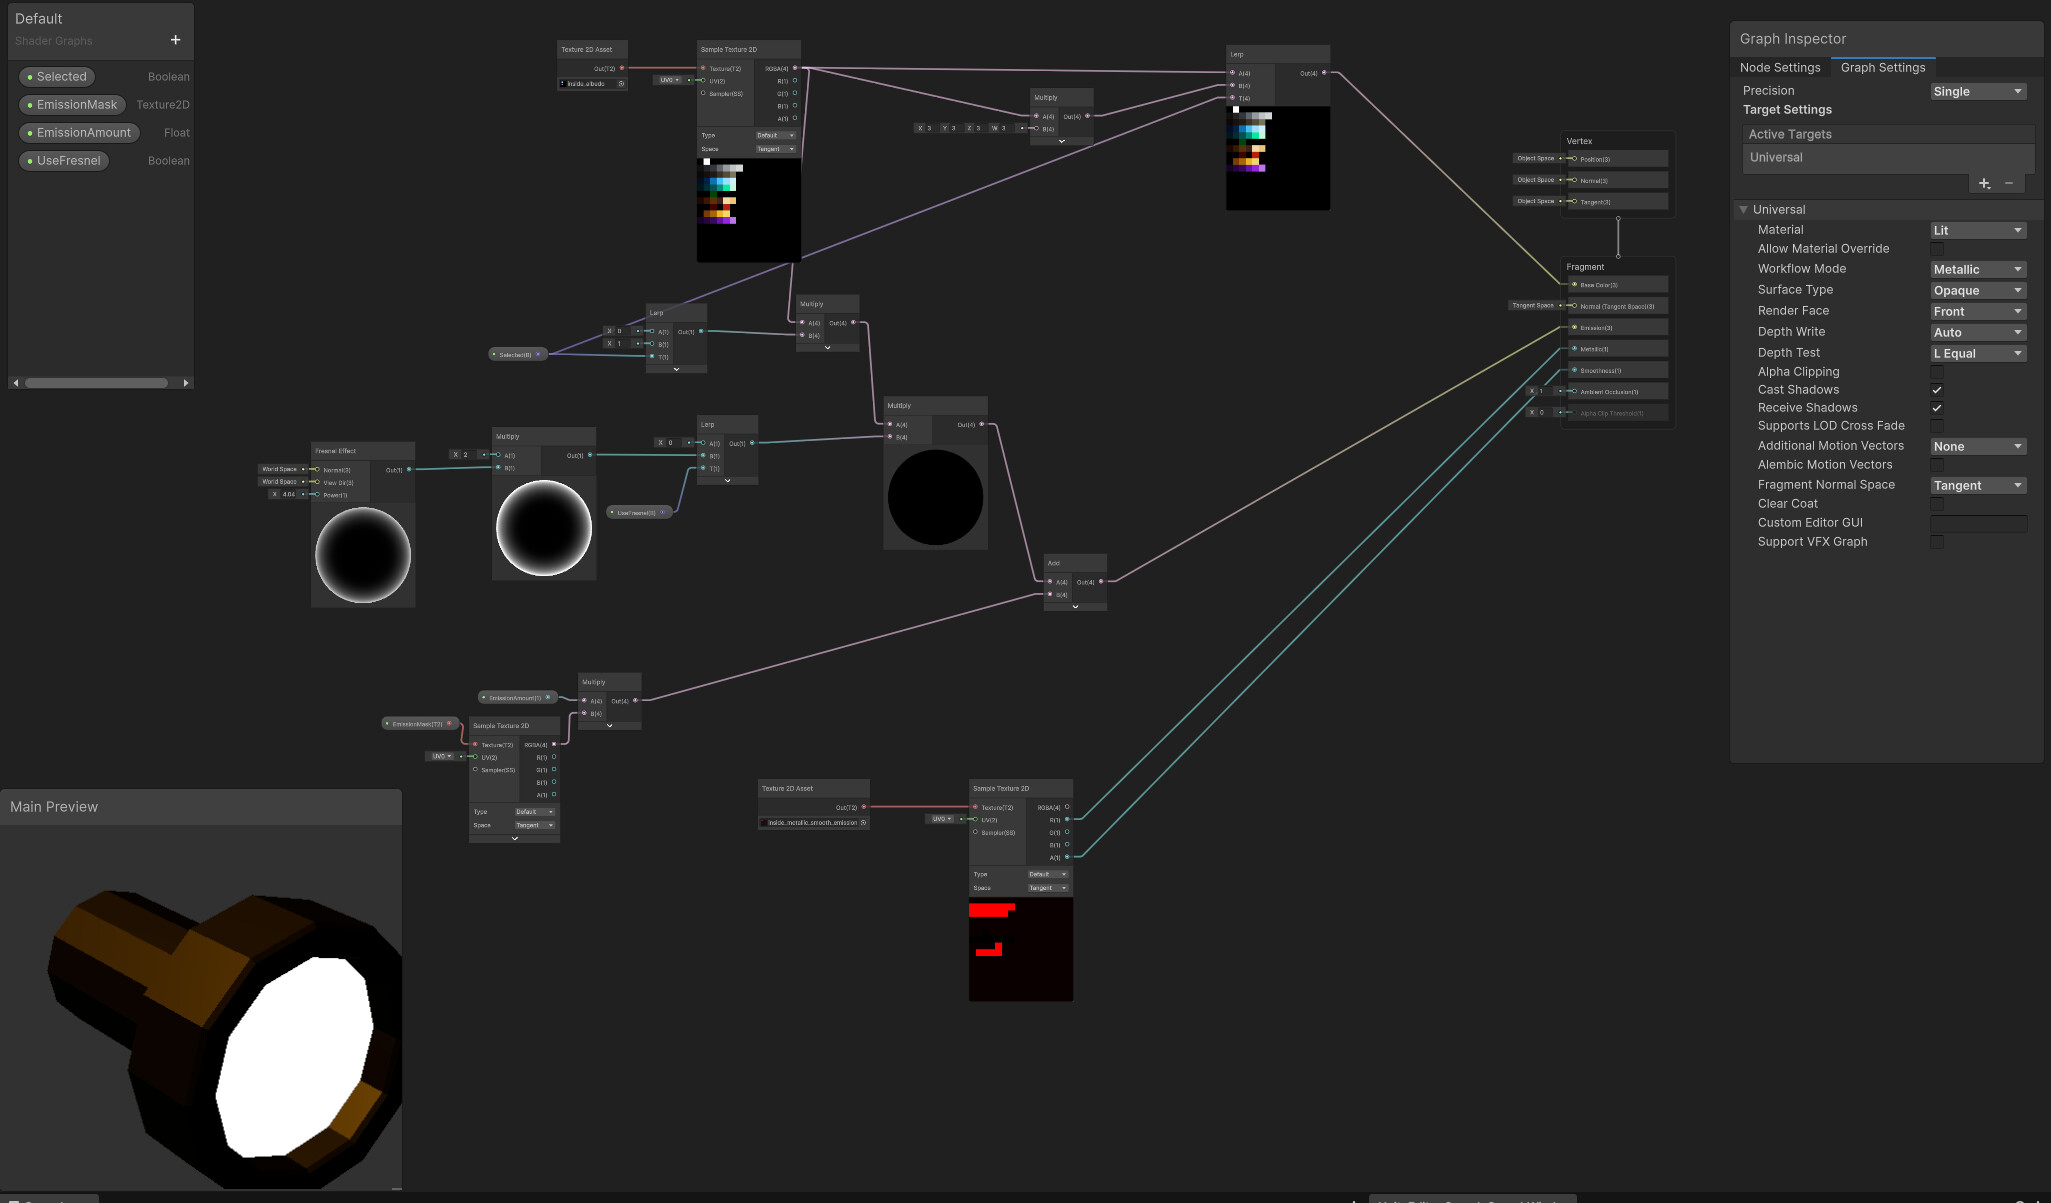
Task: Disable the Receive Shadows checkbox
Action: click(1937, 407)
